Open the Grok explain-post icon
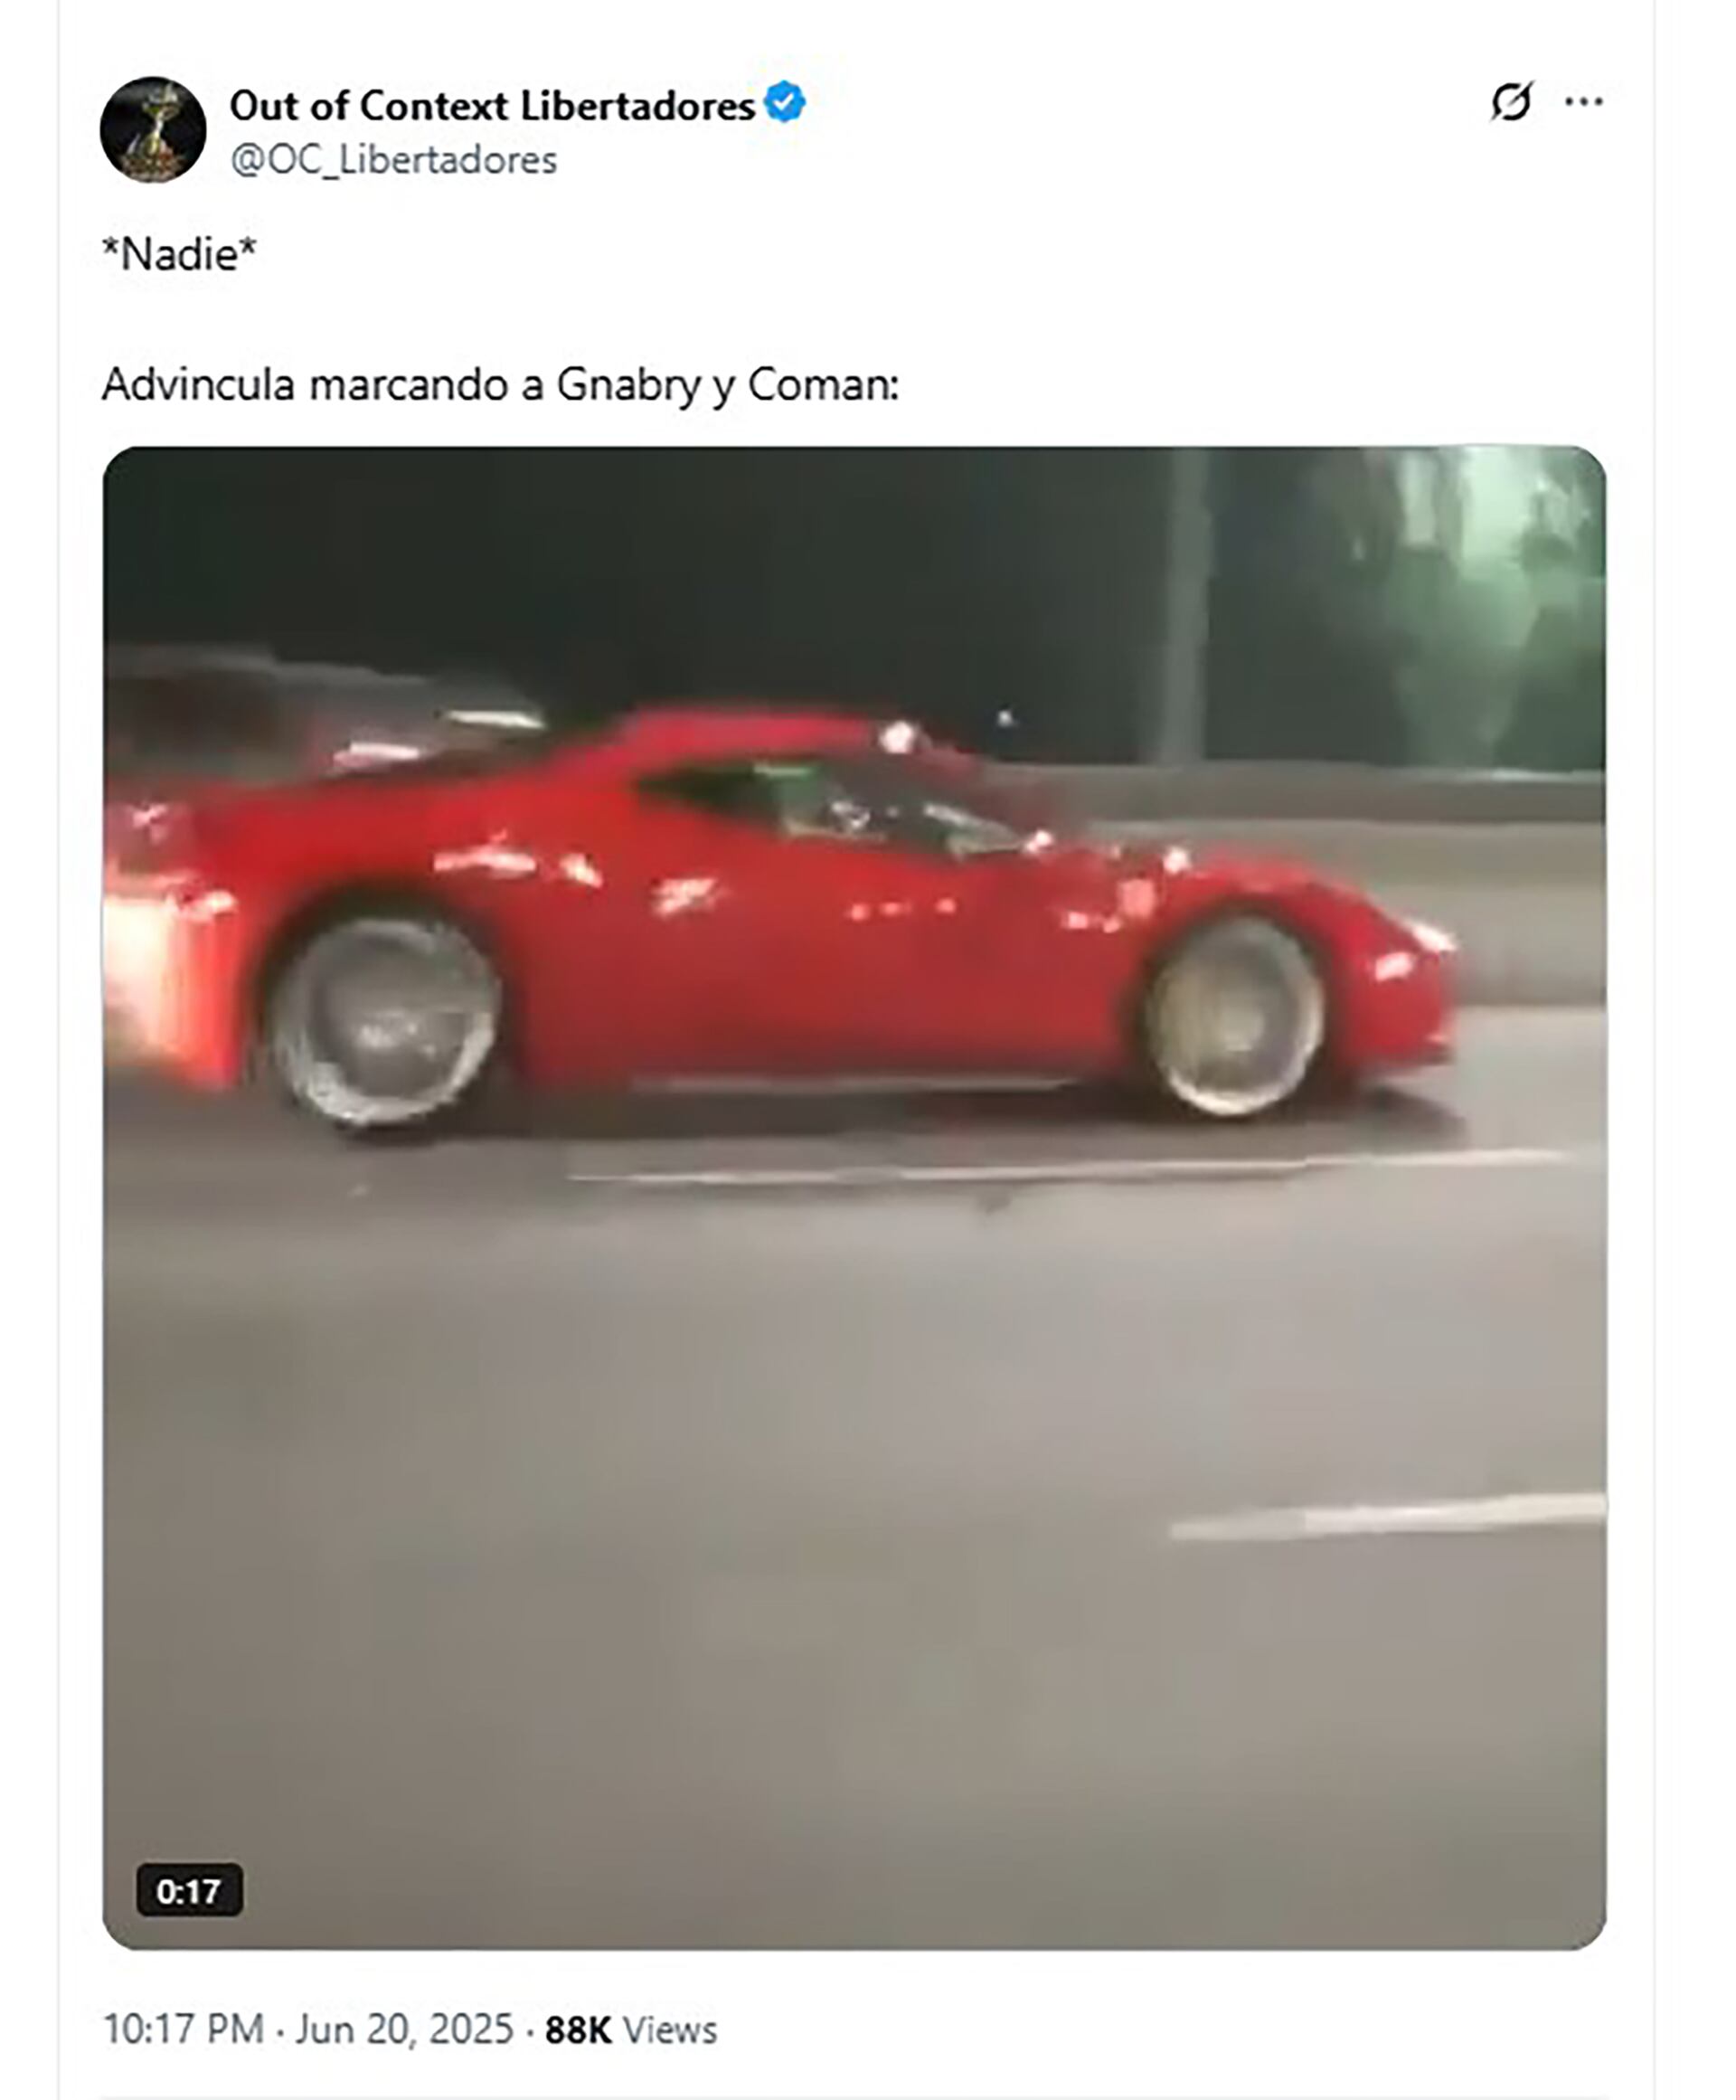This screenshot has height=2100, width=1736. [x=1511, y=102]
